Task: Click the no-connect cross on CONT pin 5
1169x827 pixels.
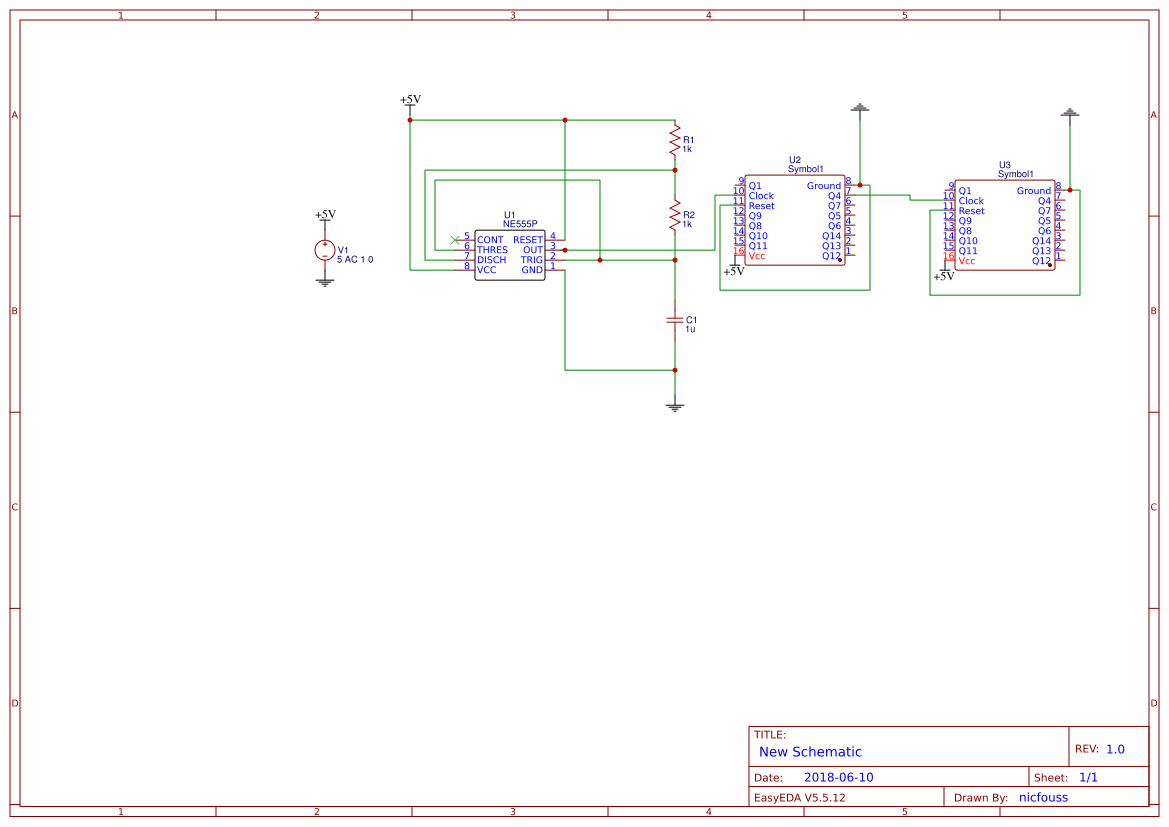Action: [456, 239]
